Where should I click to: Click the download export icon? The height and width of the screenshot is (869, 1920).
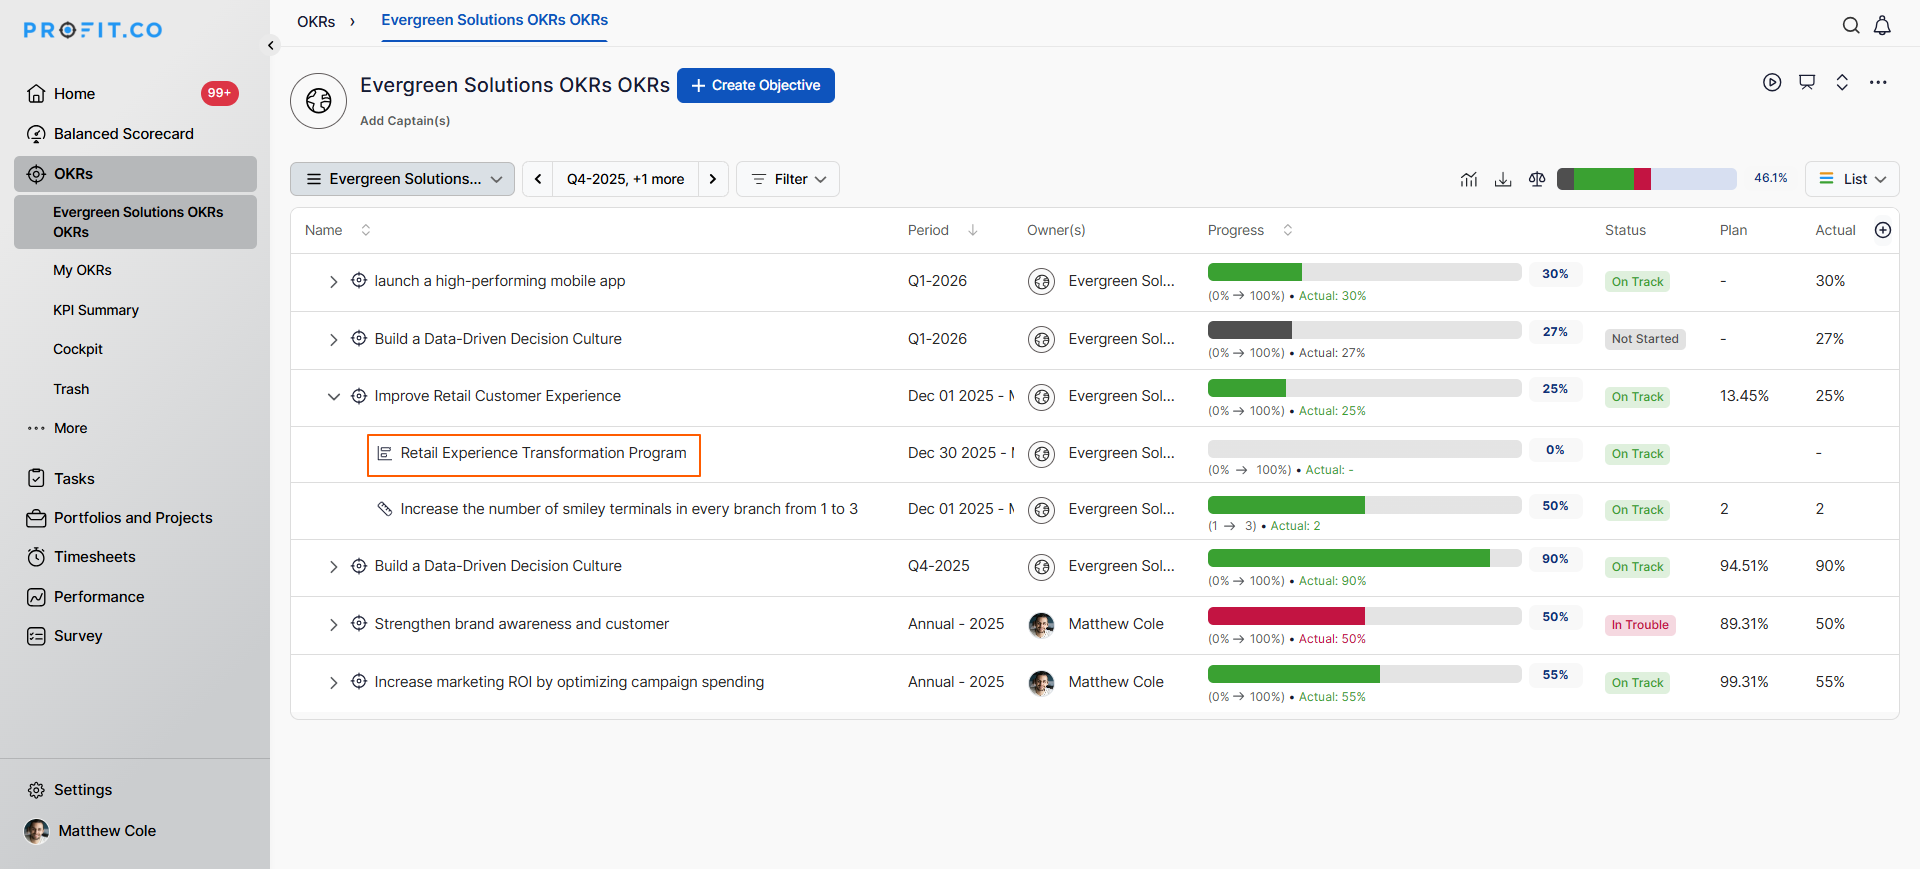[x=1502, y=179]
